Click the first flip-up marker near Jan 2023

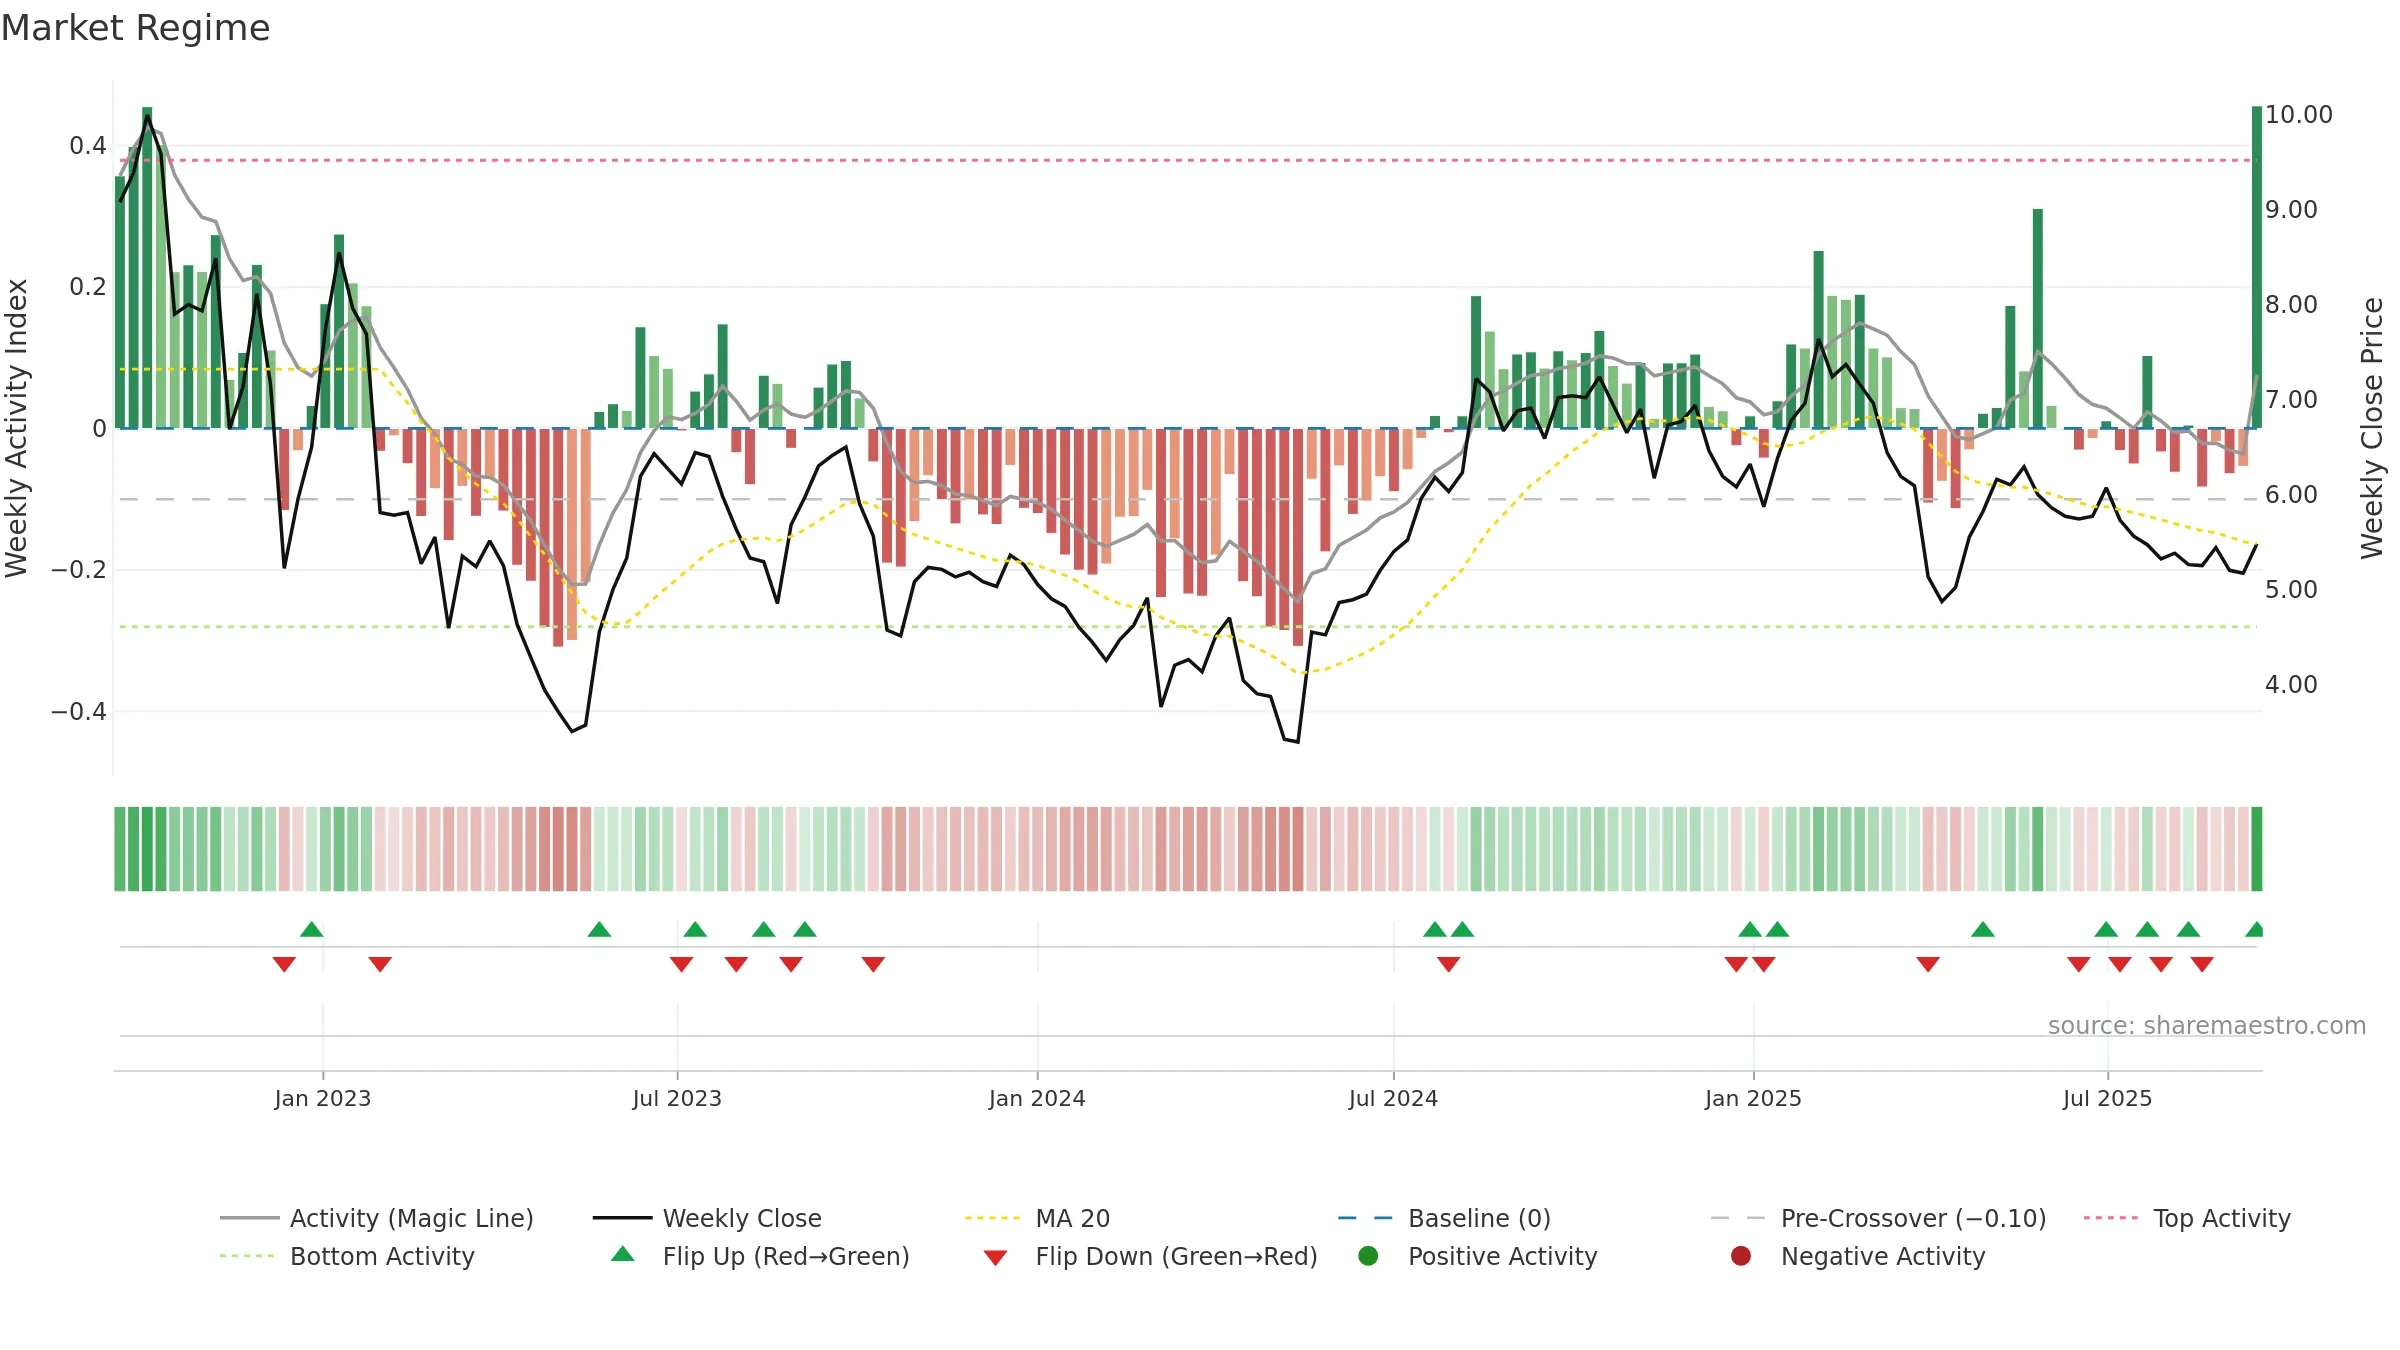[x=311, y=929]
